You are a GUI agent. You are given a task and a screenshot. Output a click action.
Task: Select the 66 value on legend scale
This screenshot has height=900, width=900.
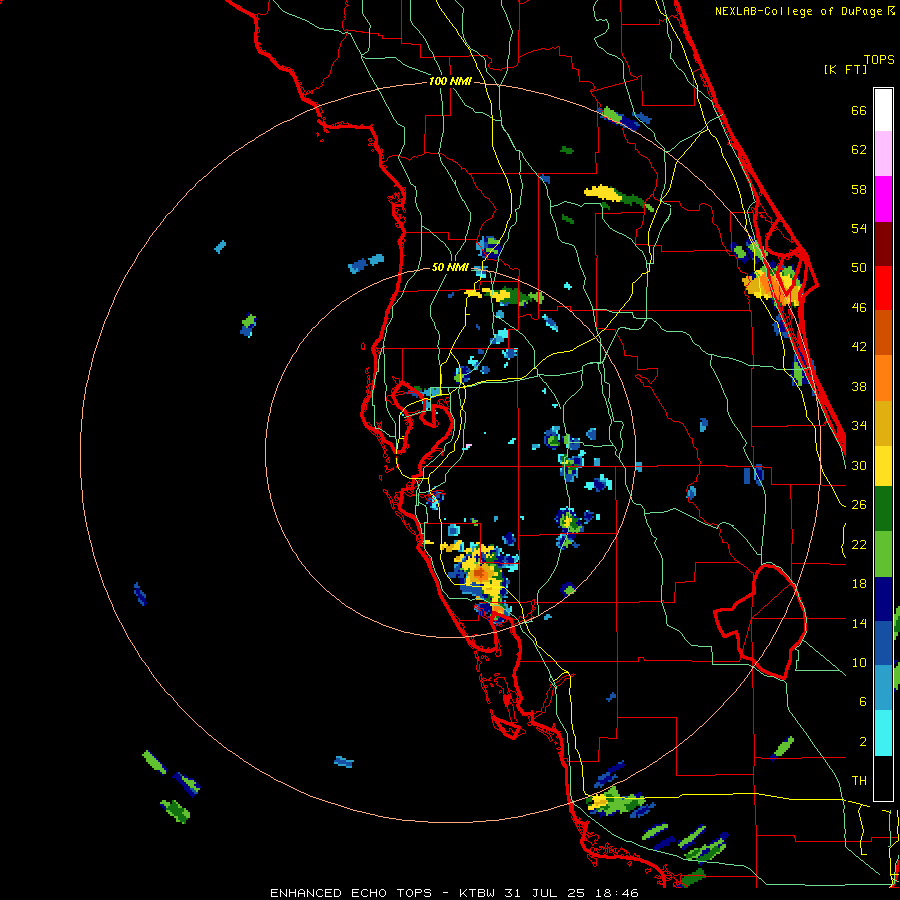859,110
